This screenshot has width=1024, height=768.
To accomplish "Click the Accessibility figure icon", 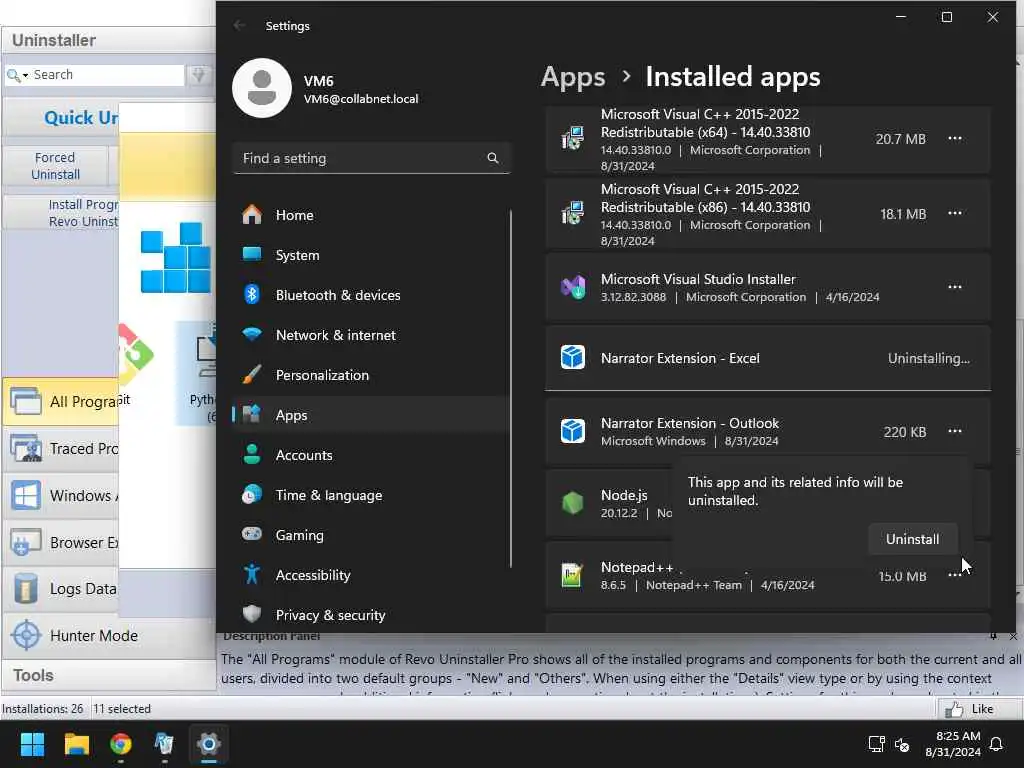I will tap(252, 575).
